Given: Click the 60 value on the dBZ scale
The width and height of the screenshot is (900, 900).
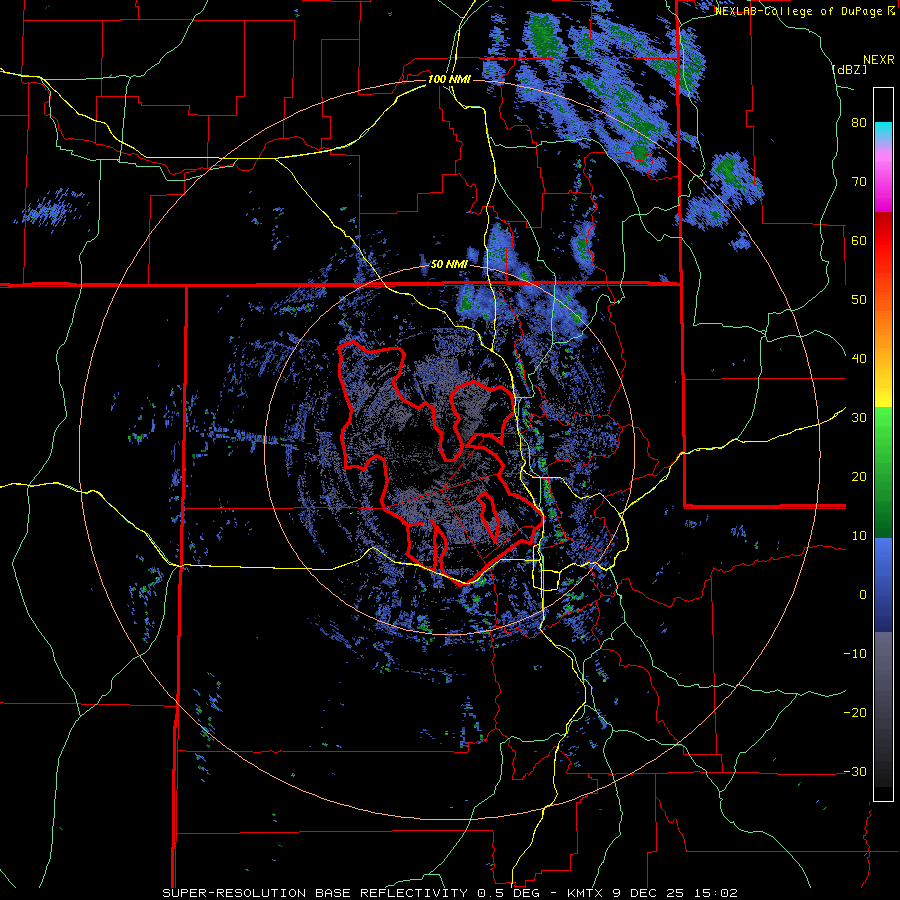Looking at the screenshot, I should (x=859, y=240).
